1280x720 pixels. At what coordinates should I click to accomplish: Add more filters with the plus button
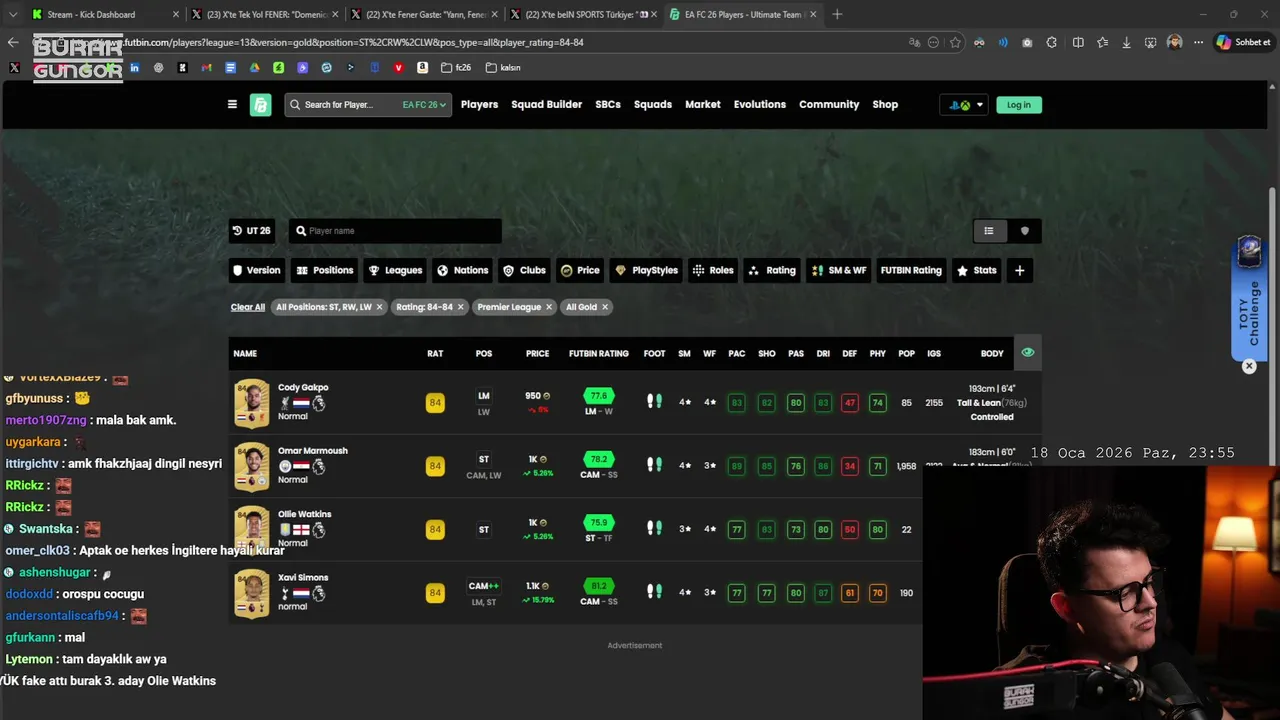coord(1019,270)
